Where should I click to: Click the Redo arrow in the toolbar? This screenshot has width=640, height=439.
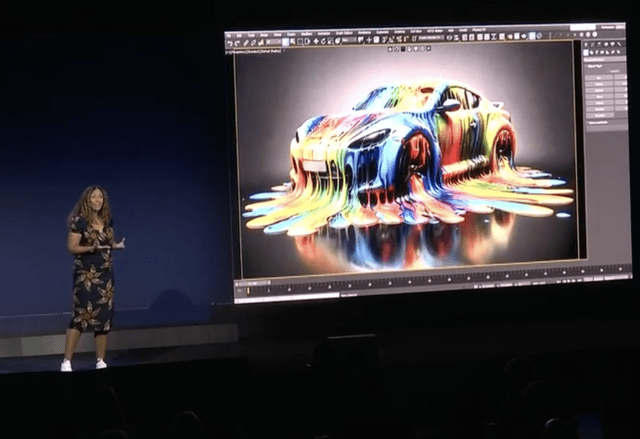(x=237, y=43)
